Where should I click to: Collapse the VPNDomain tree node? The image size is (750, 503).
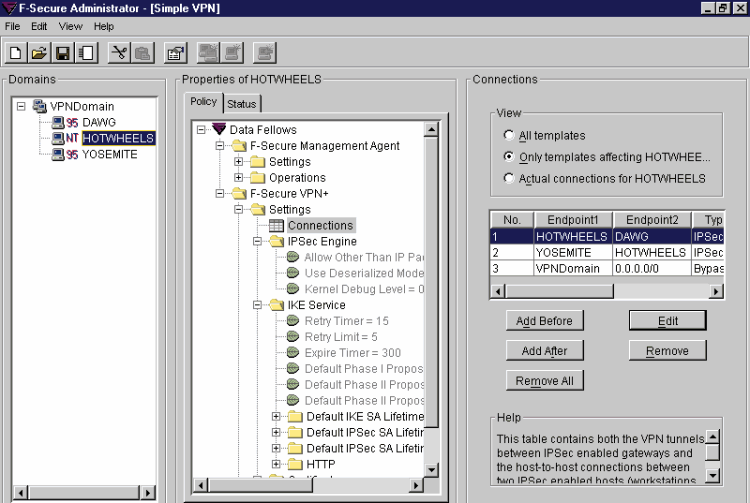click(21, 106)
